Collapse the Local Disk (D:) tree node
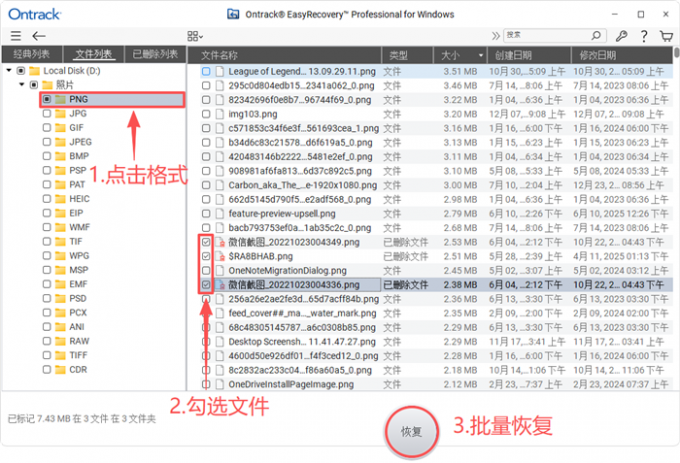This screenshot has height=463, width=680. coord(9,70)
